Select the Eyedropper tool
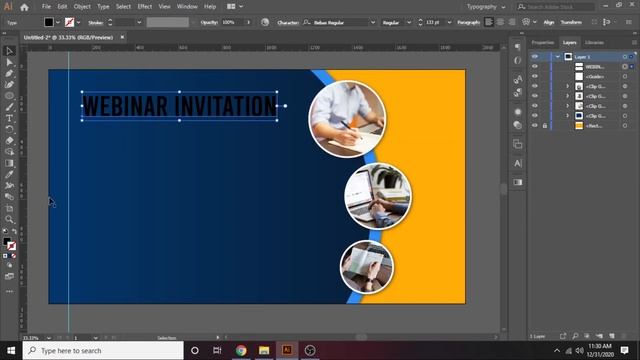Viewport: 640px width, 360px height. pyautogui.click(x=9, y=174)
